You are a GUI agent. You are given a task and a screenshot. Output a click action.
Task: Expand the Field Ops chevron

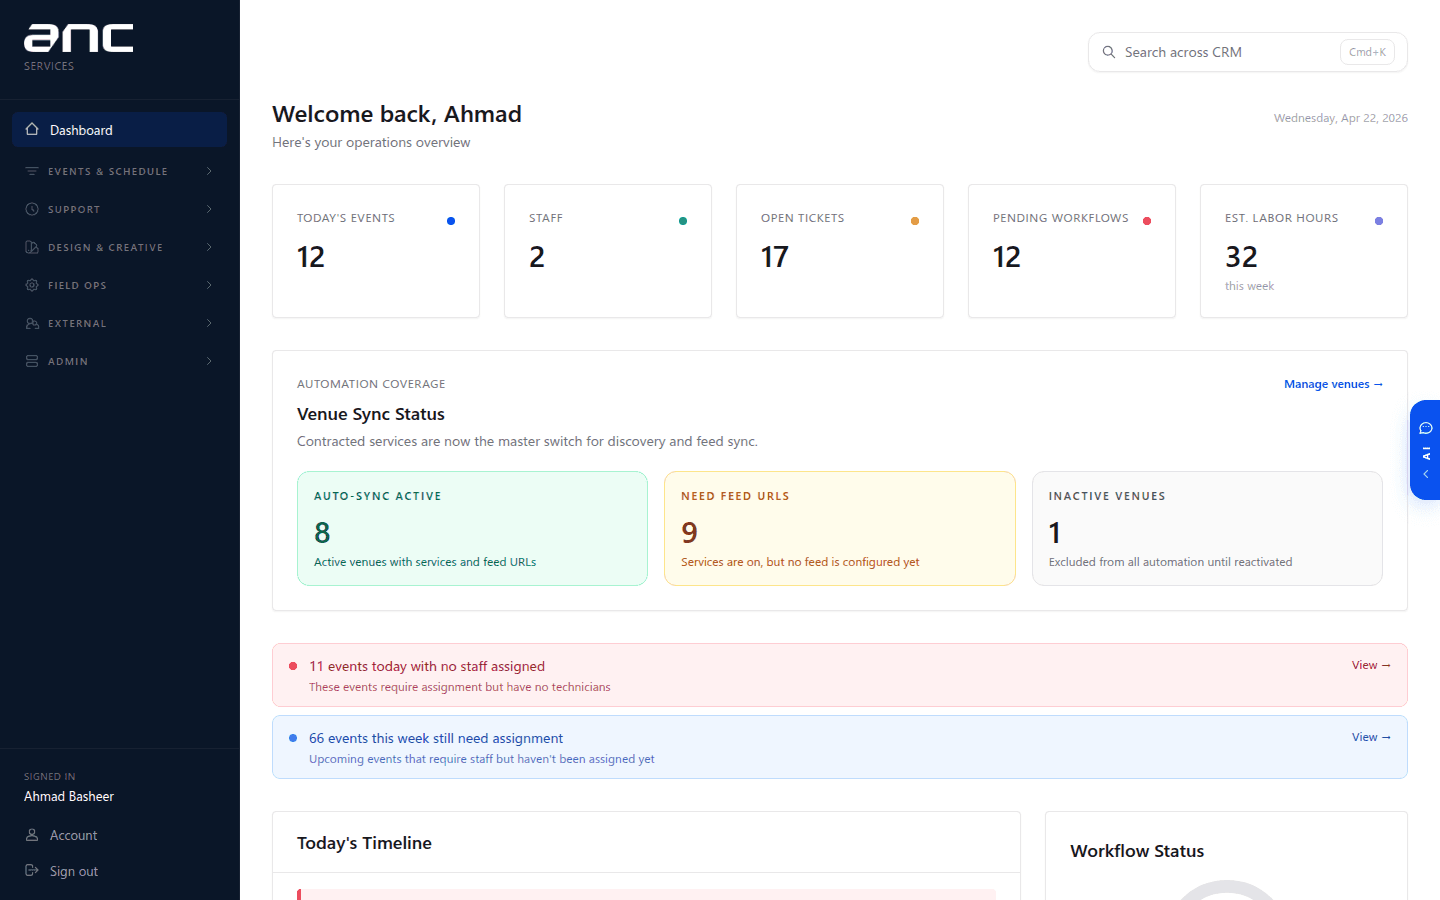tap(209, 285)
